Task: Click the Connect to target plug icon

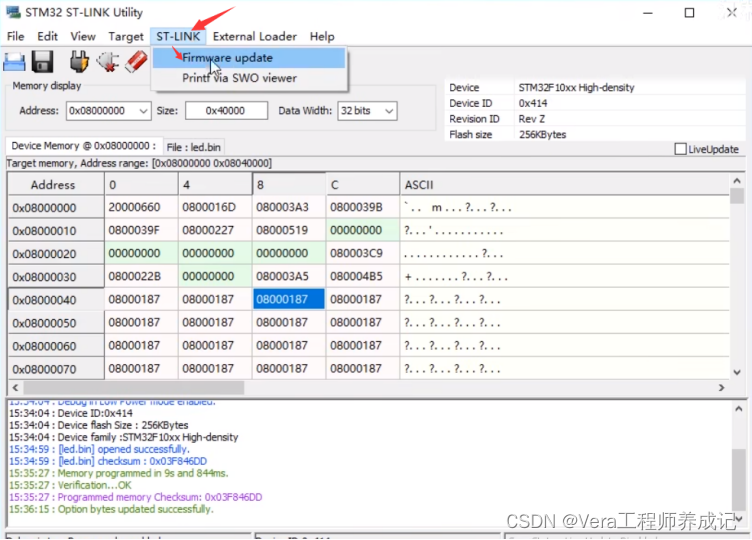Action: 79,62
